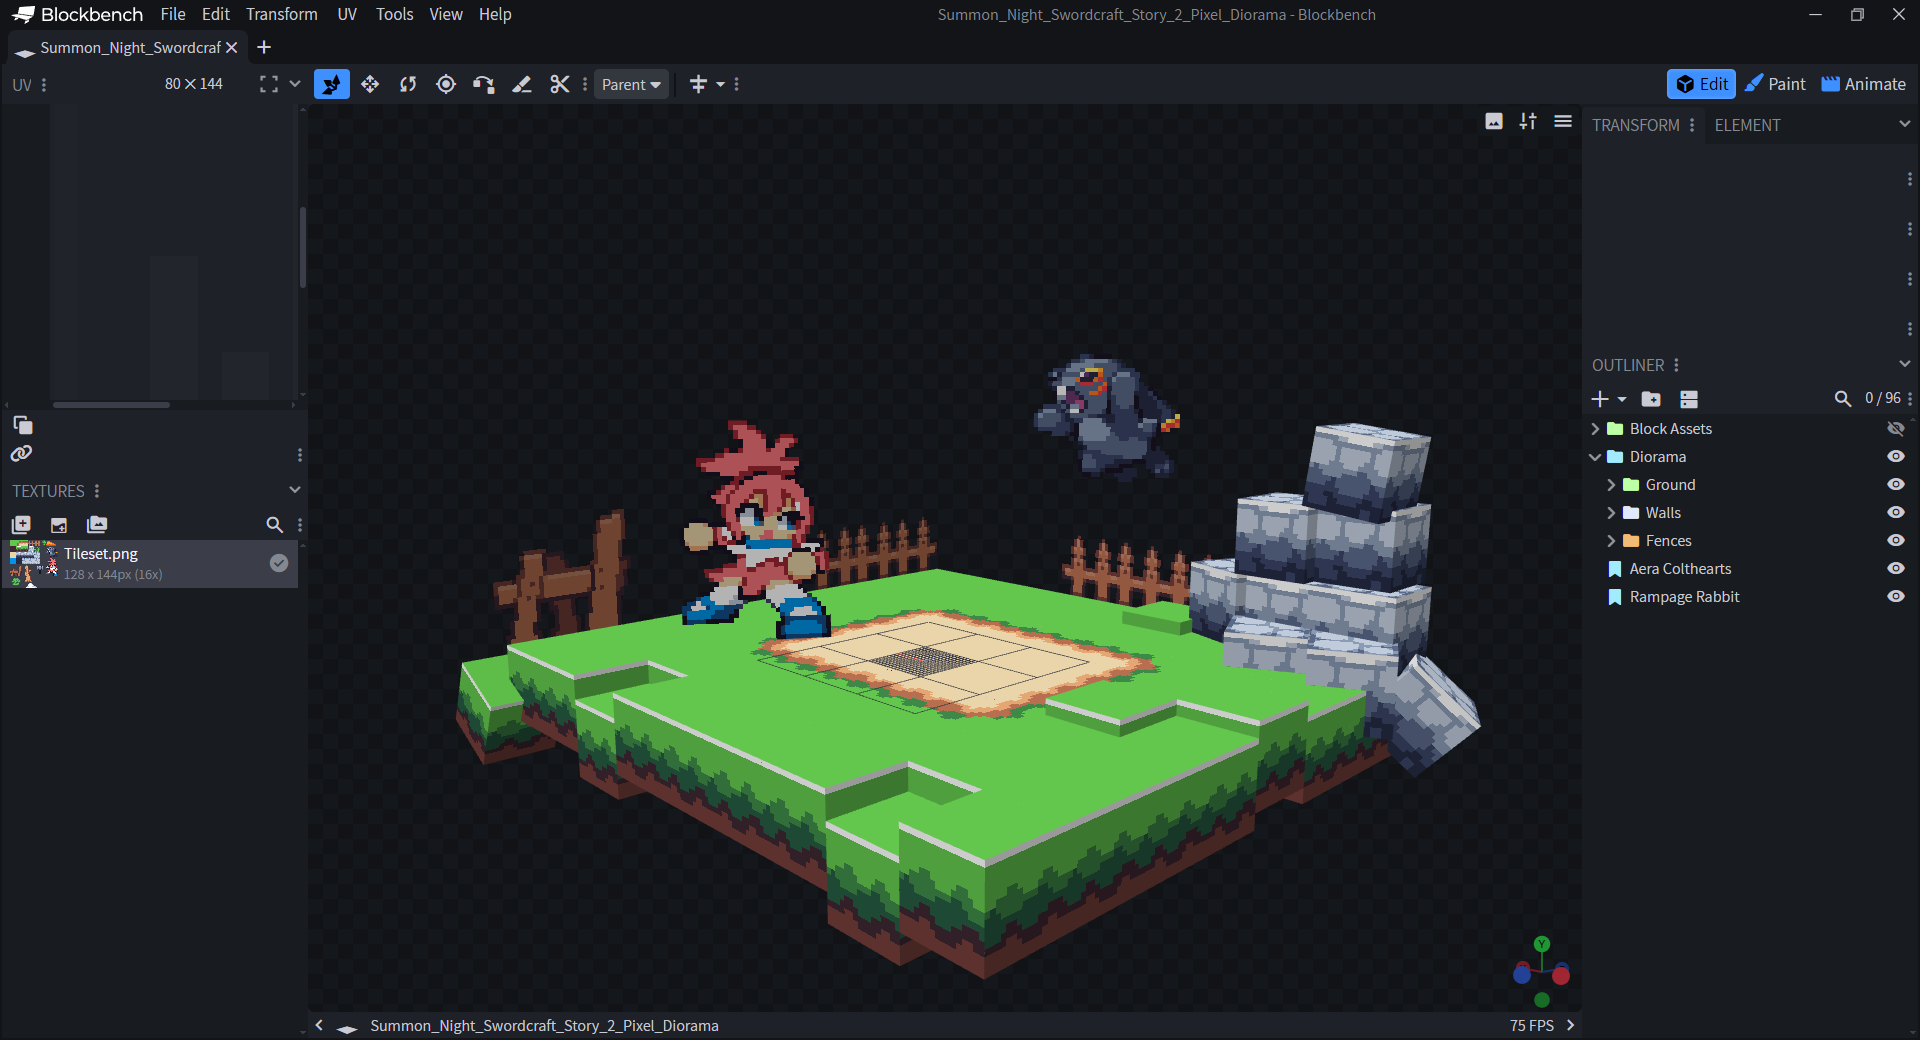Open the UV menu in menu bar

click(347, 14)
